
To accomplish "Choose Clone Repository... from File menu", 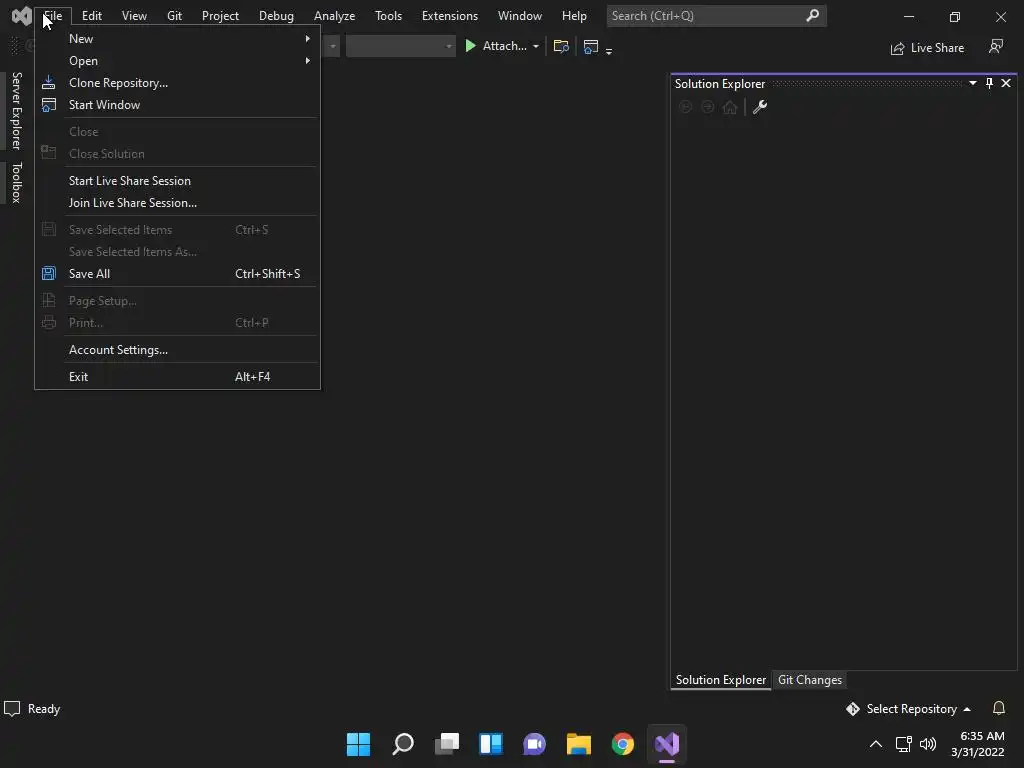I will [177, 83].
